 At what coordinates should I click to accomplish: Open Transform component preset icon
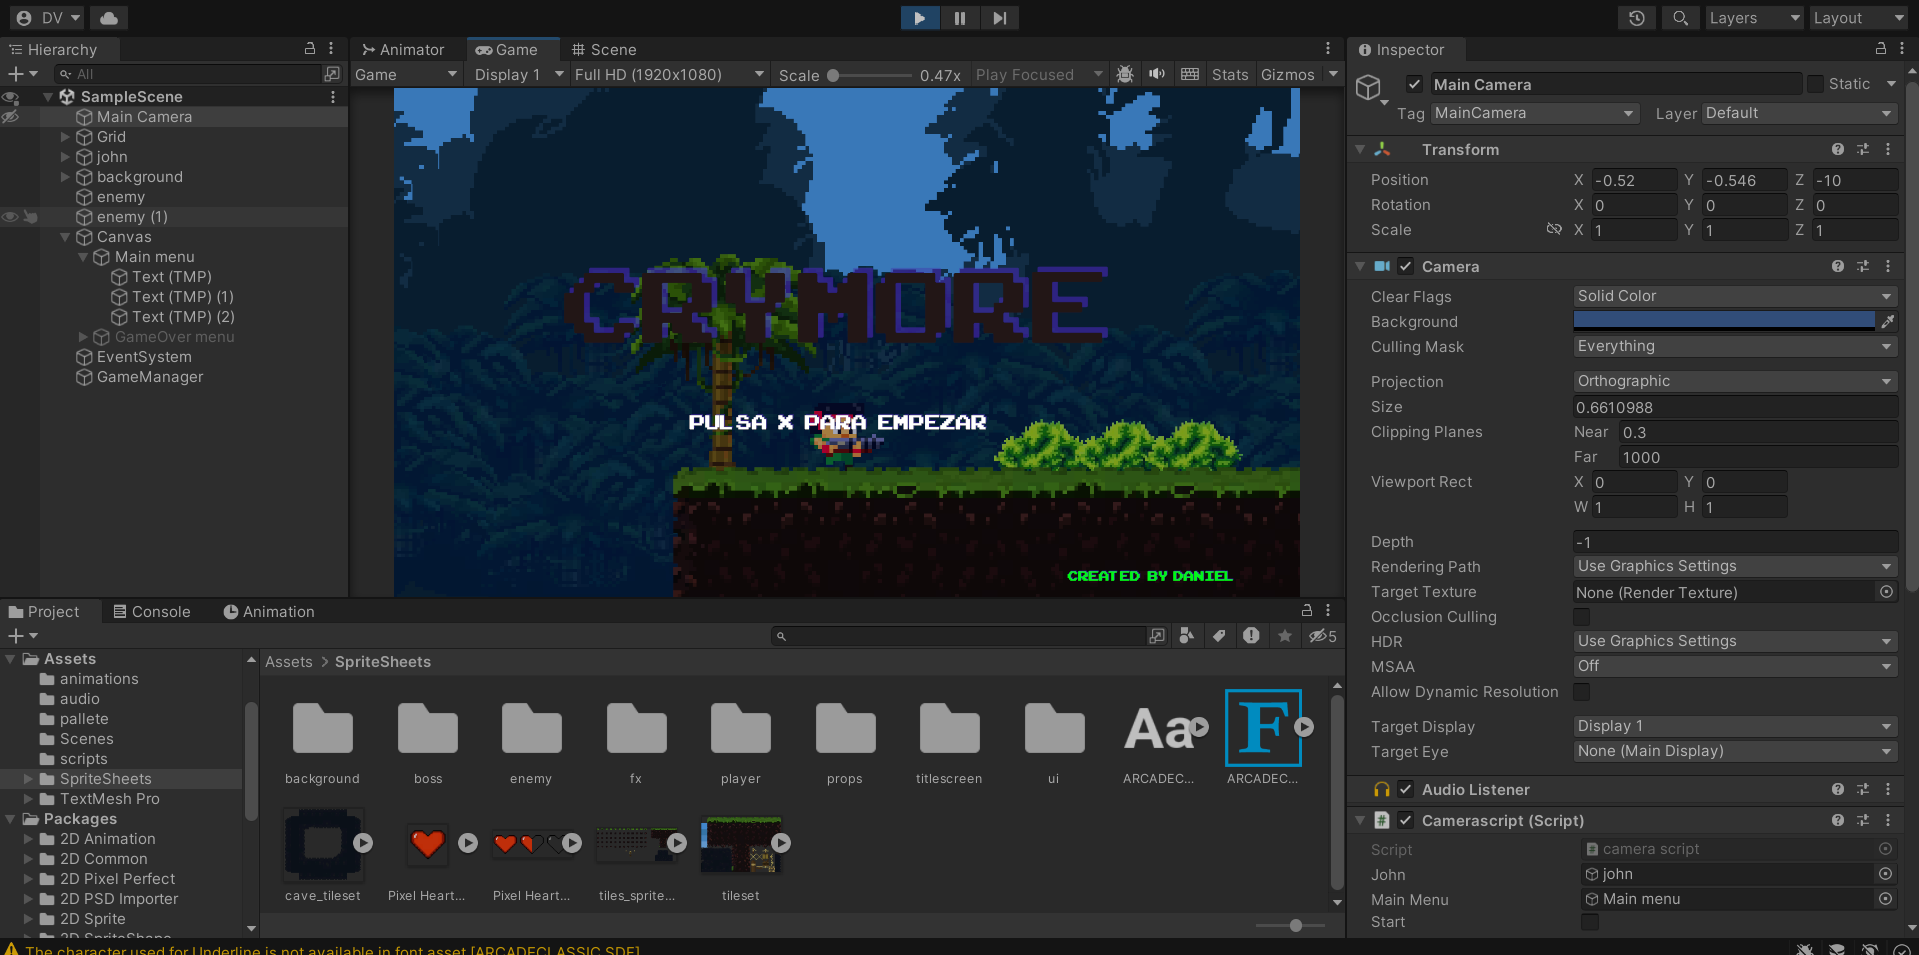pyautogui.click(x=1863, y=149)
